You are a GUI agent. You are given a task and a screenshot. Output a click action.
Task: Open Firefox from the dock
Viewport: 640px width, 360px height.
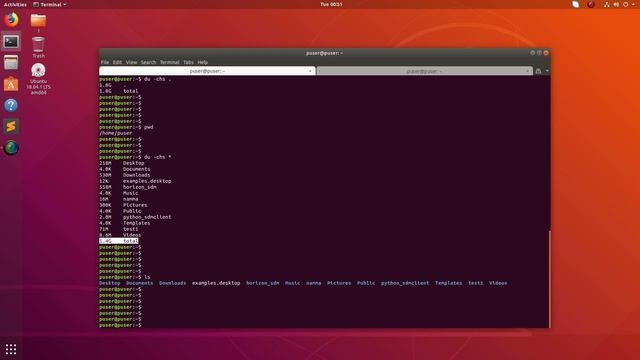(x=11, y=20)
